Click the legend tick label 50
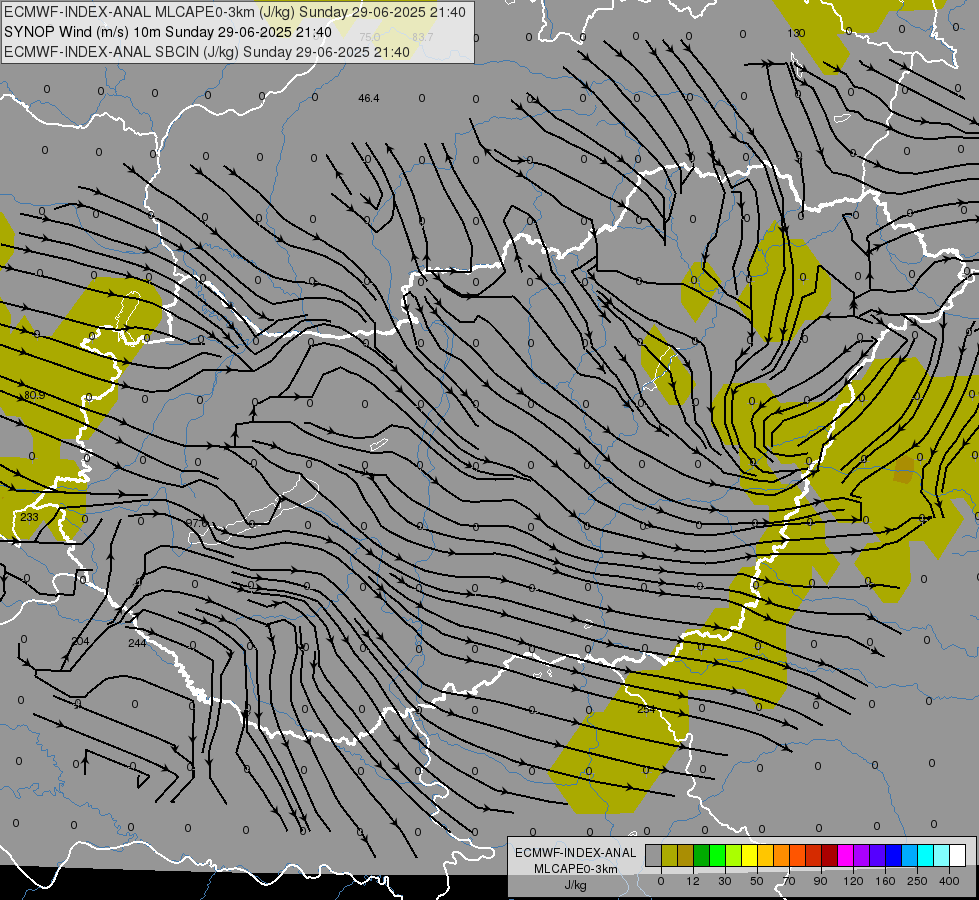This screenshot has height=900, width=979. click(x=757, y=881)
